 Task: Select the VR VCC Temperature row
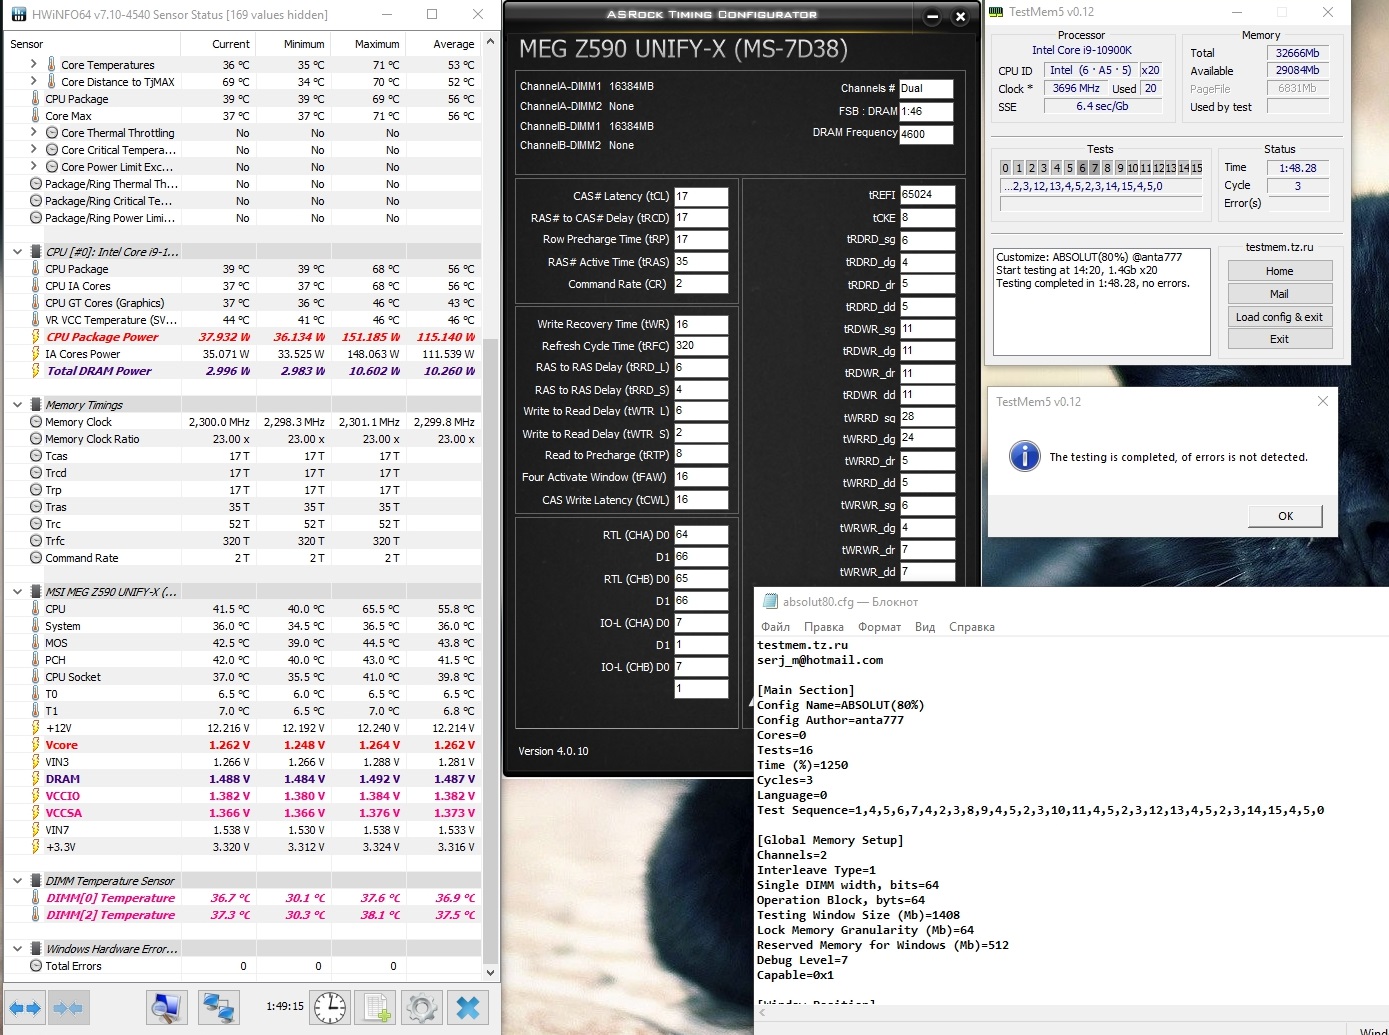(x=243, y=320)
